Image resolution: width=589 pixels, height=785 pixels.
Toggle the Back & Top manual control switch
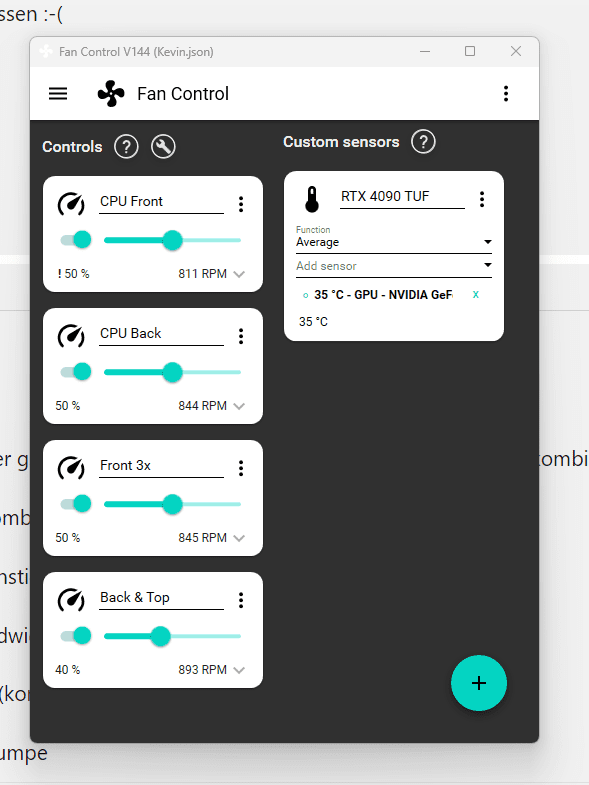76,636
